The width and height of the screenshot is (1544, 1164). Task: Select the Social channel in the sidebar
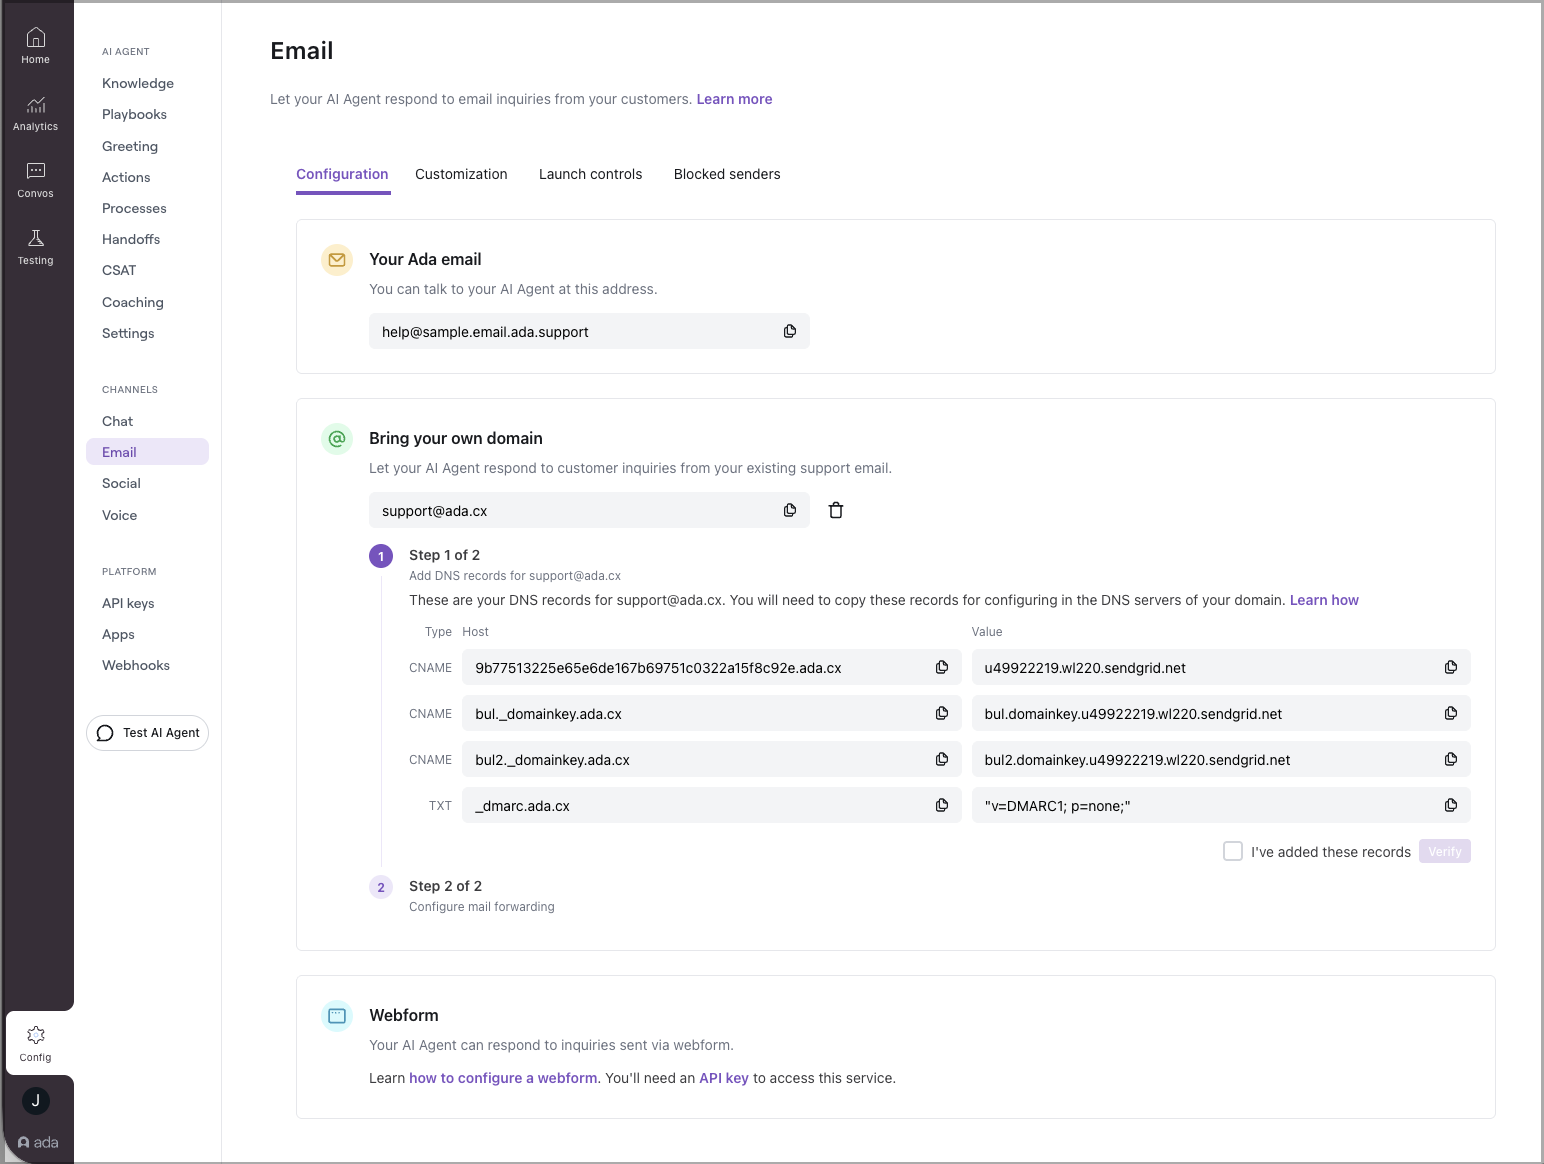[x=120, y=483]
